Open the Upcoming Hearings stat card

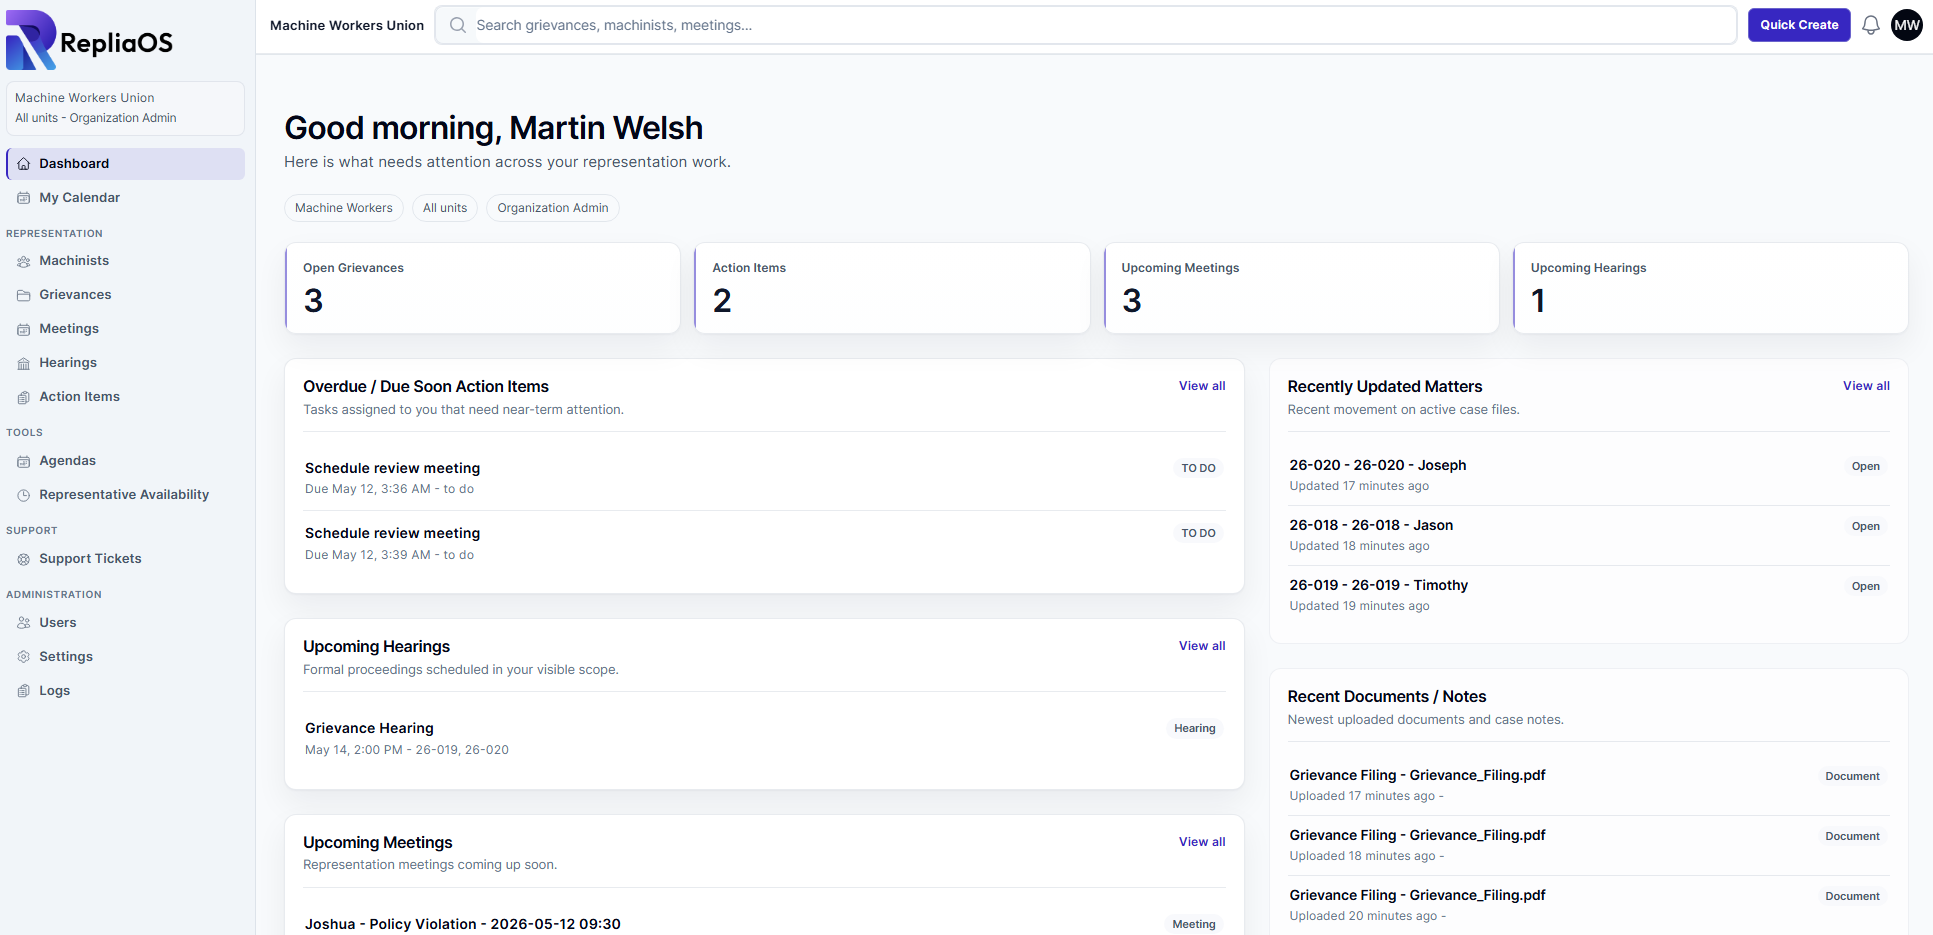click(1710, 288)
